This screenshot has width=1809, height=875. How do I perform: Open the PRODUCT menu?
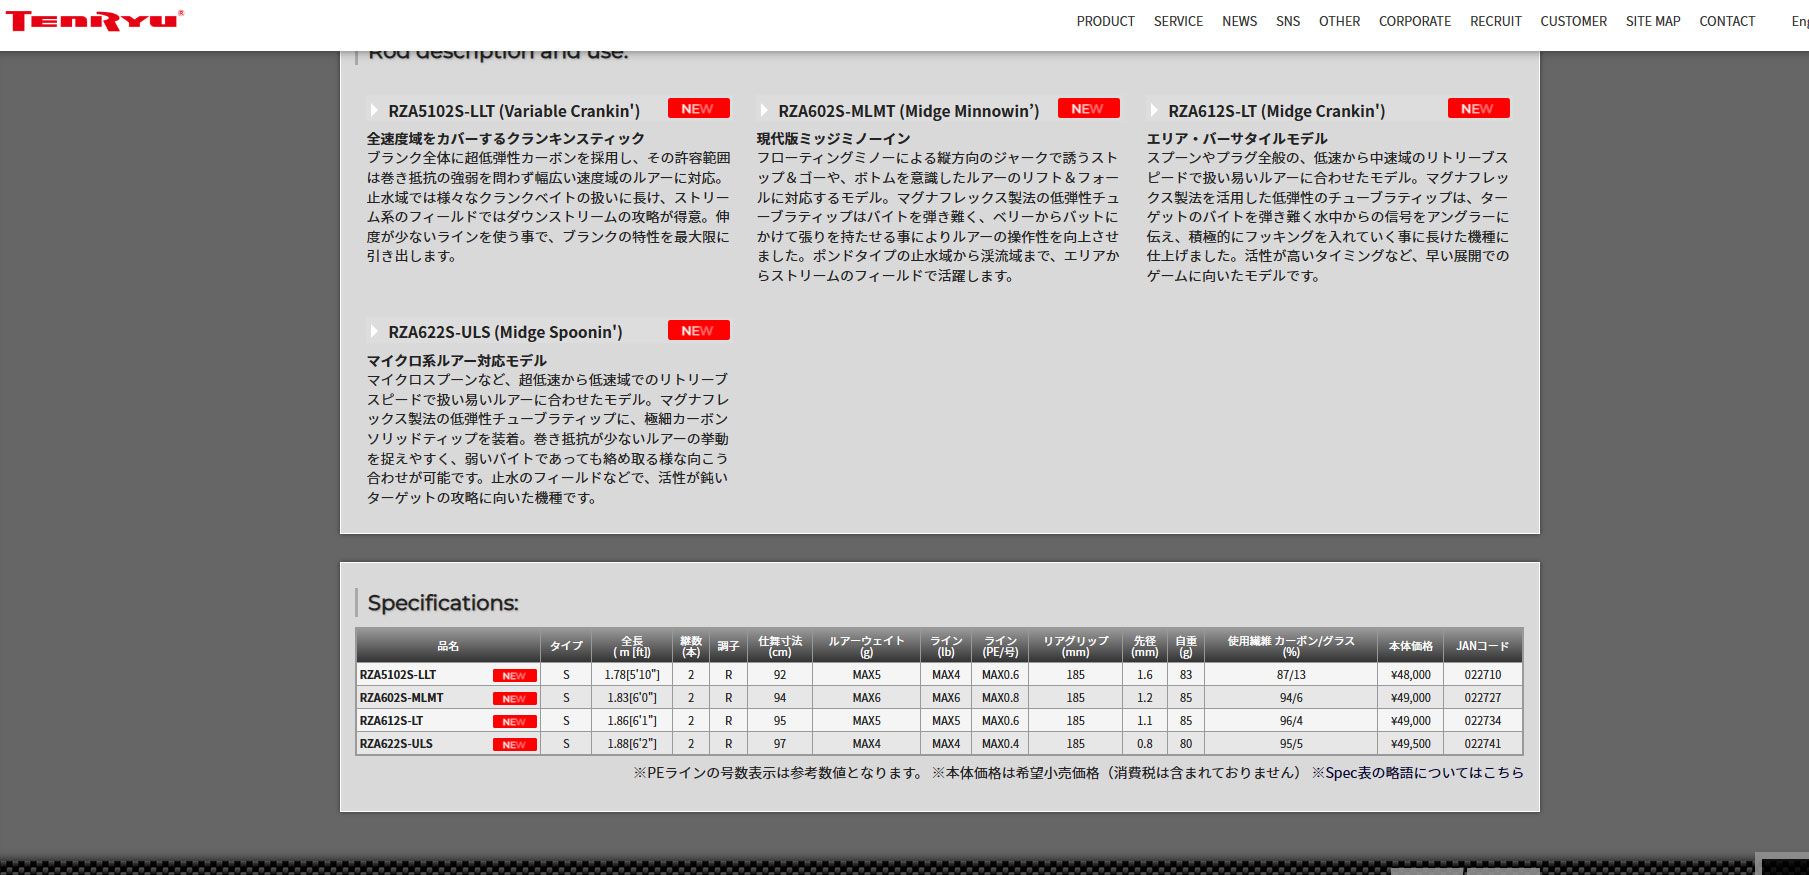(x=1105, y=21)
